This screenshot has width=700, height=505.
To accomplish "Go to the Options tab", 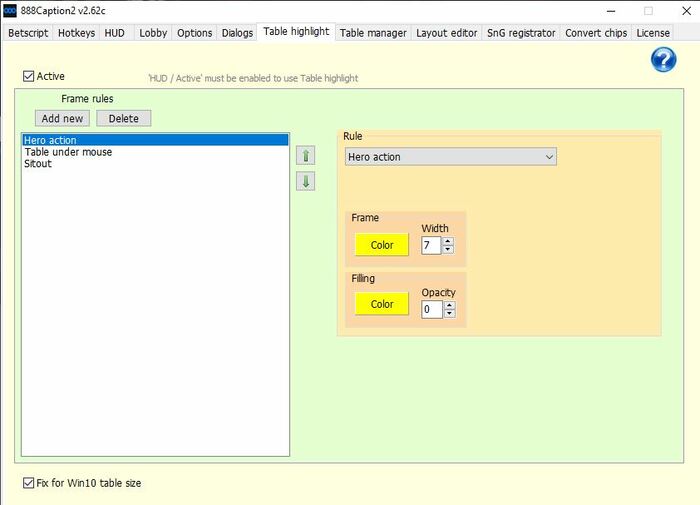I will coord(195,33).
